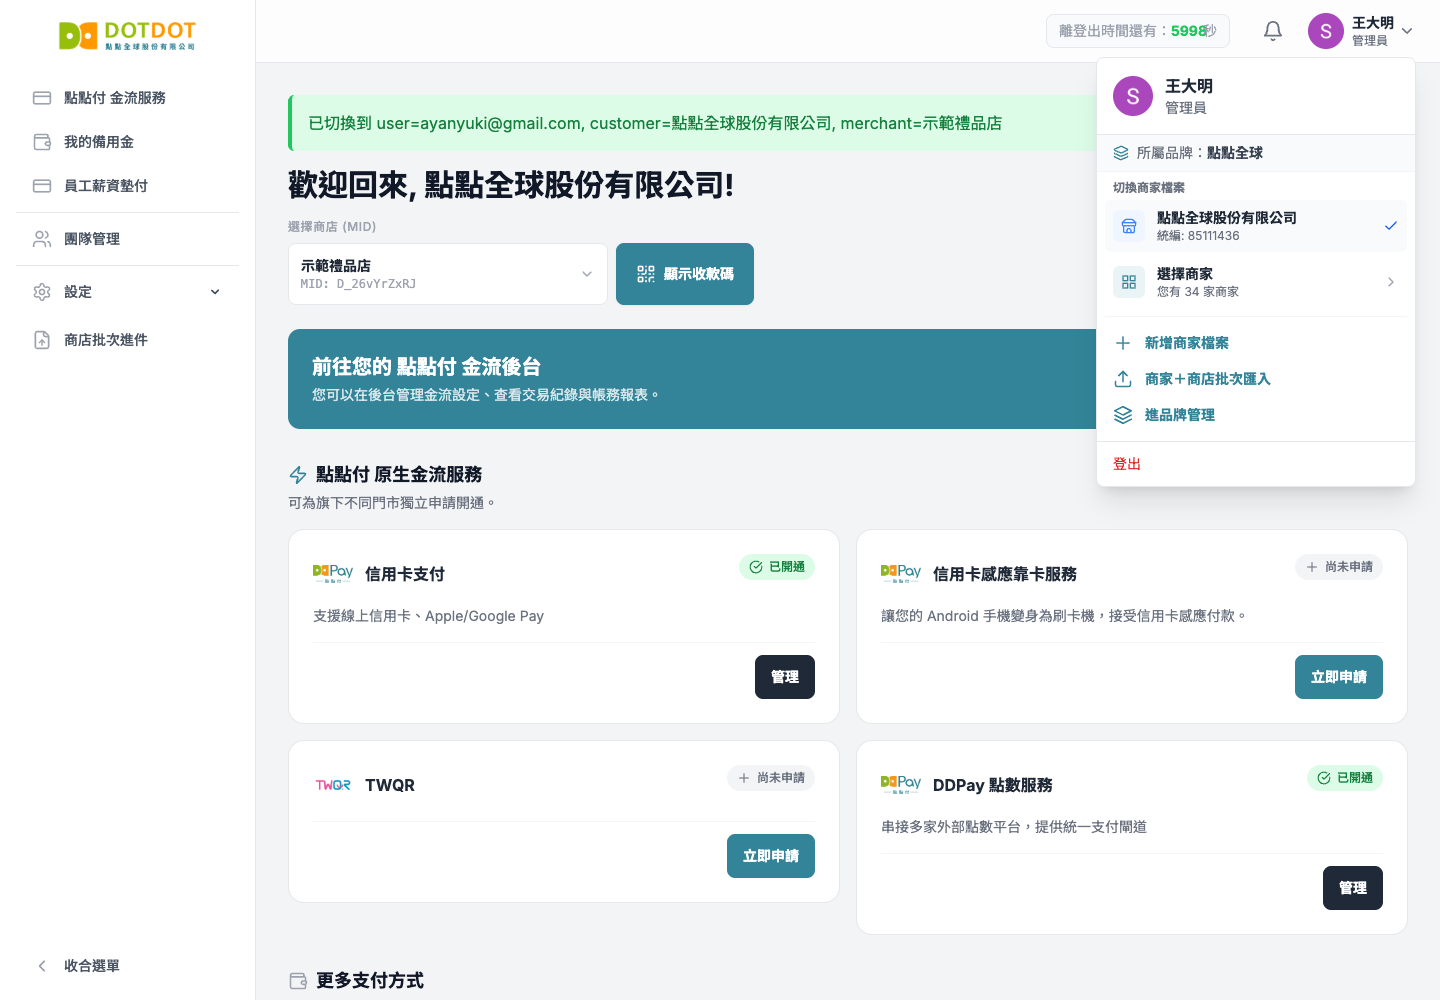
Task: Click 管理 on 信用卡支付 card
Action: (785, 677)
